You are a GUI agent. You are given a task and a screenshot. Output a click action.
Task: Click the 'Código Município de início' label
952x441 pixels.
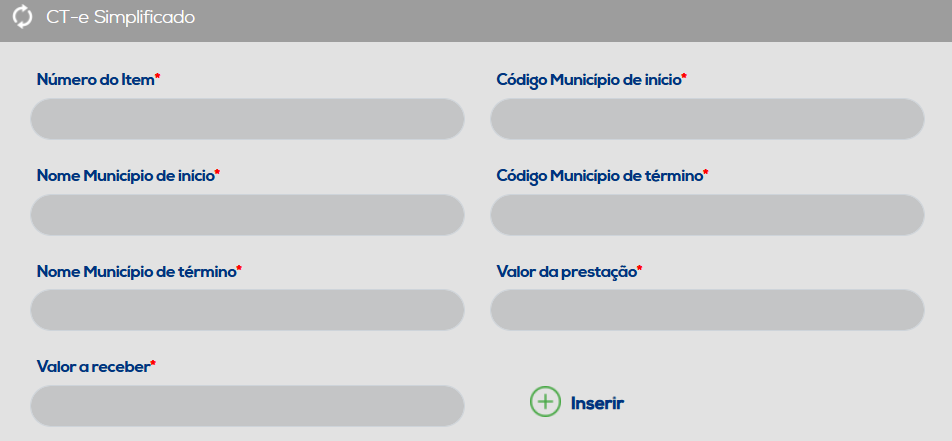click(x=588, y=80)
